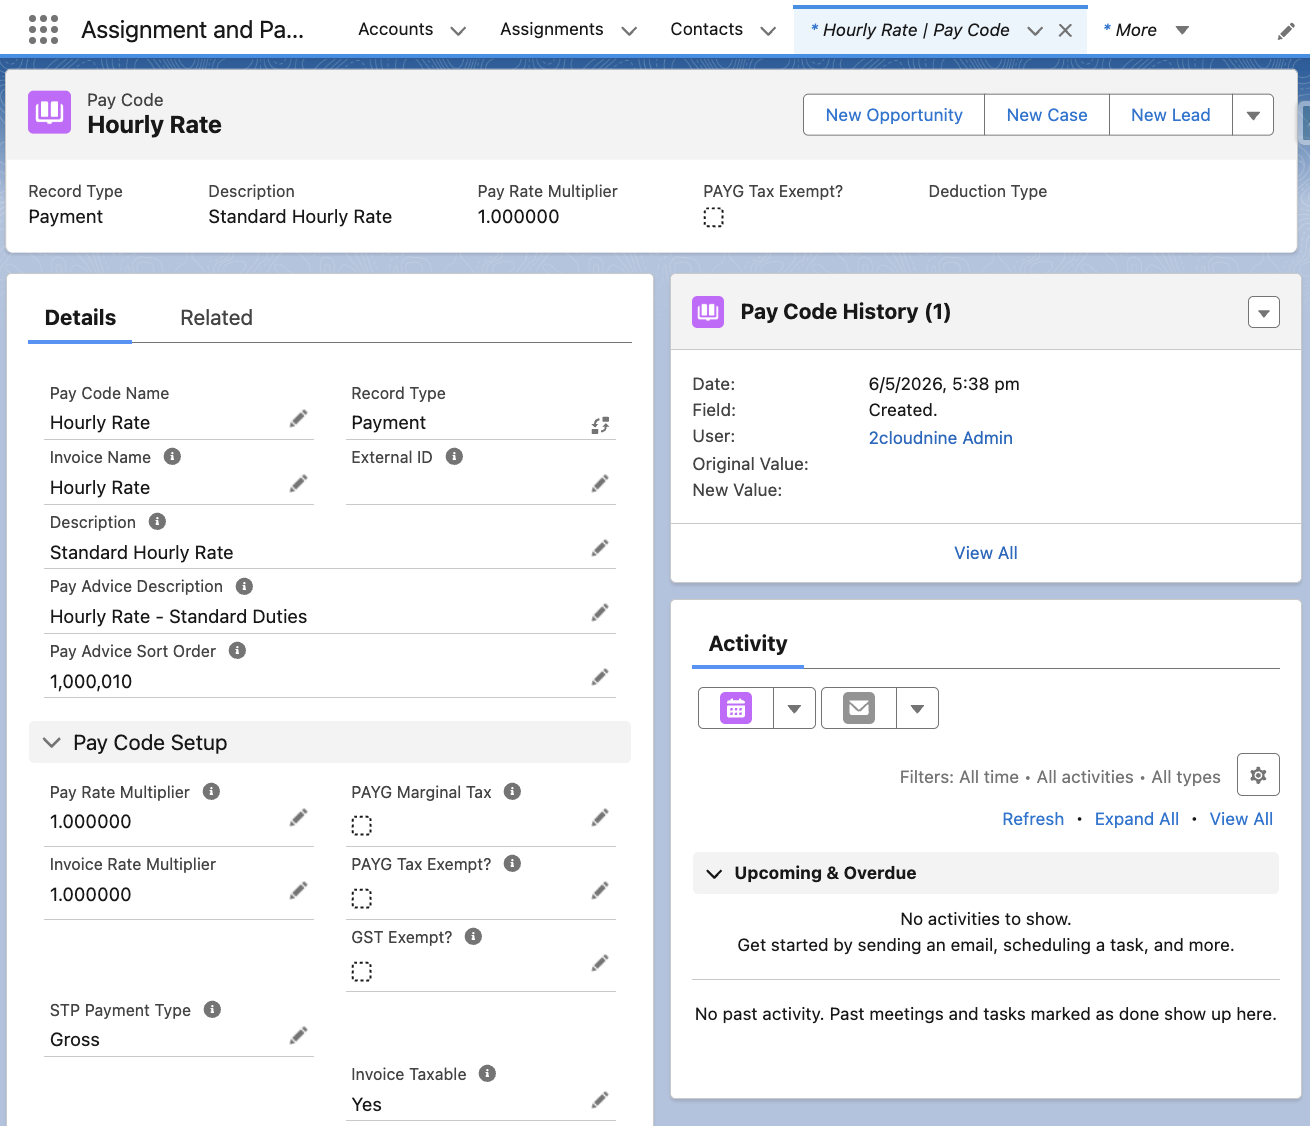Toggle PAYG Tax Exempt? header checkbox

tap(713, 217)
